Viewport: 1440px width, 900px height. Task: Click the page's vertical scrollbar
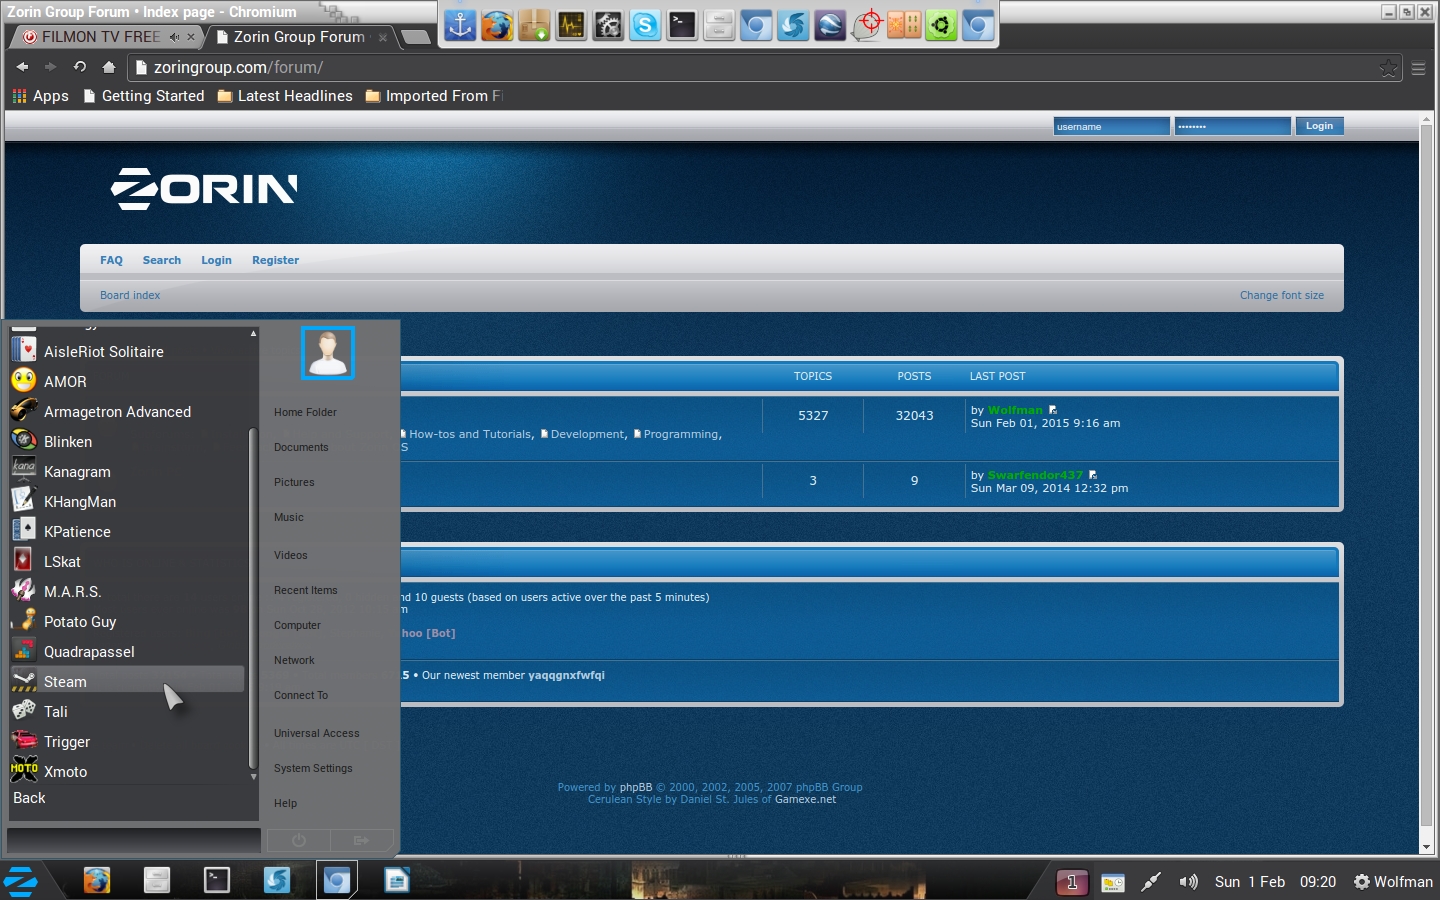1426,480
